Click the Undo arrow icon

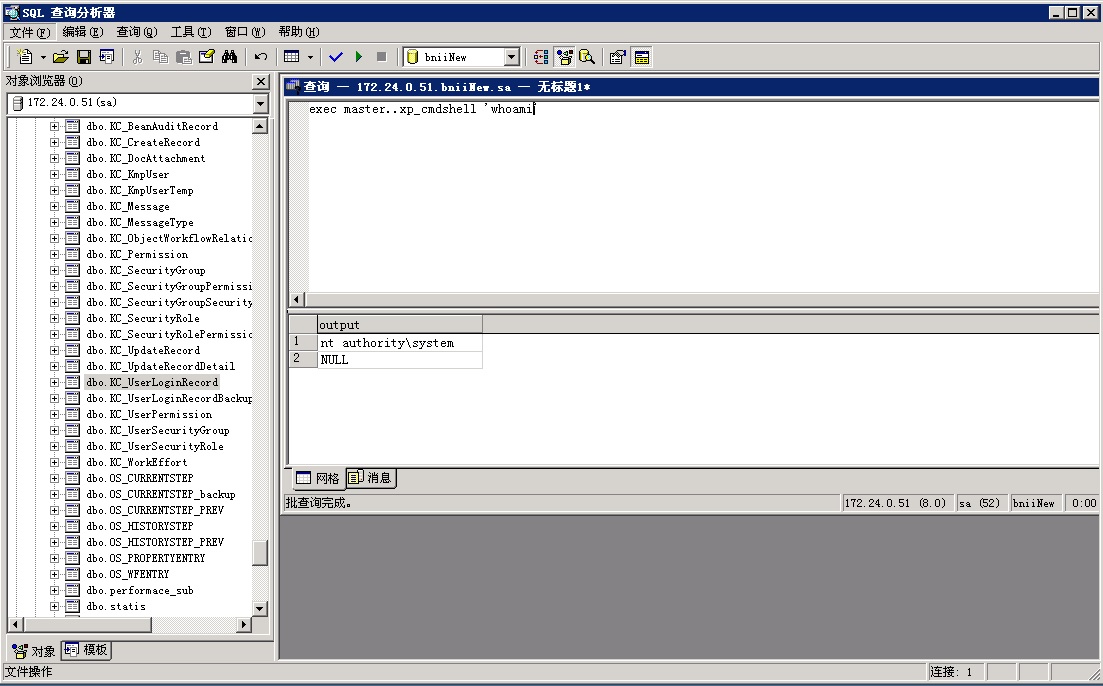click(261, 57)
